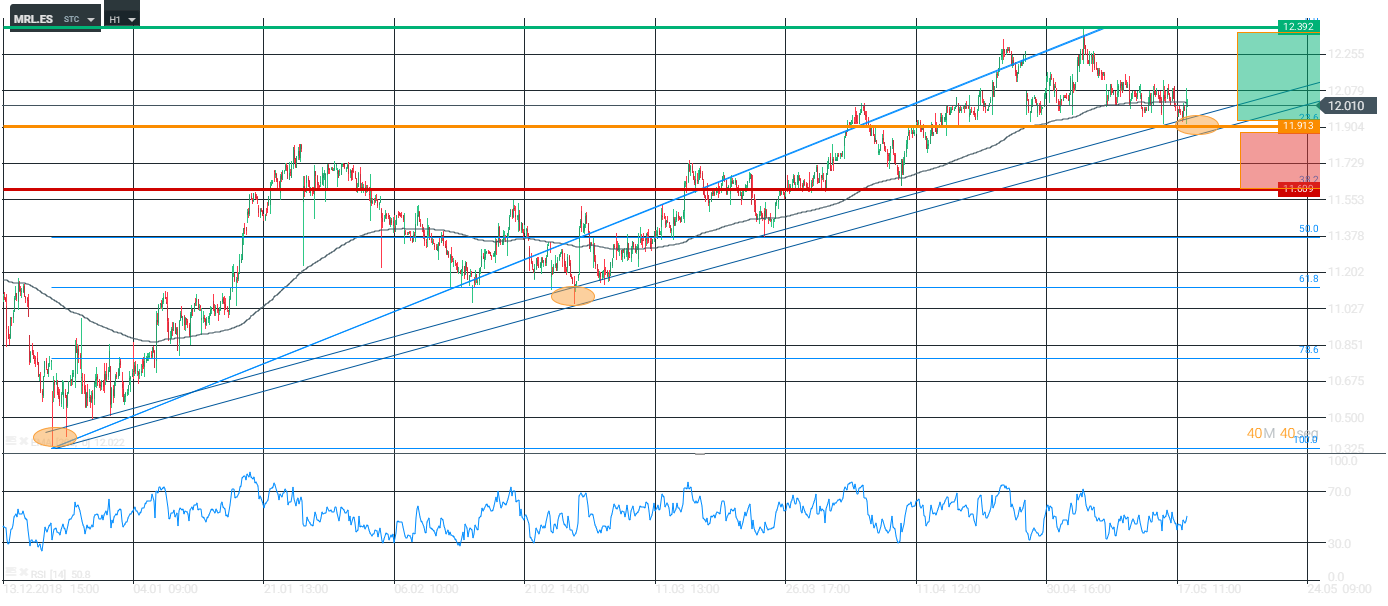
Task: Click the 21.02 14:00 time axis label
Action: 557,589
